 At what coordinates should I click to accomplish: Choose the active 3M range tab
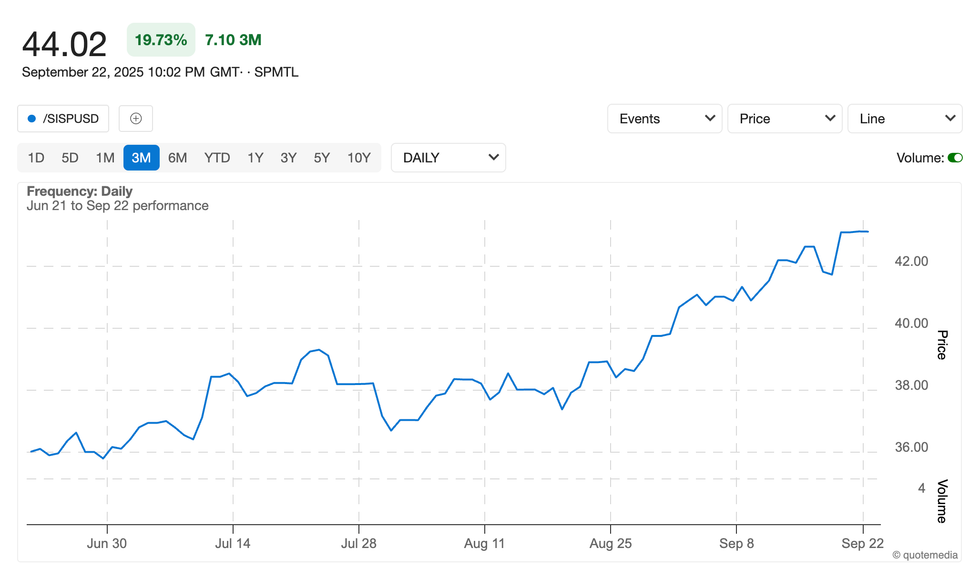(141, 158)
